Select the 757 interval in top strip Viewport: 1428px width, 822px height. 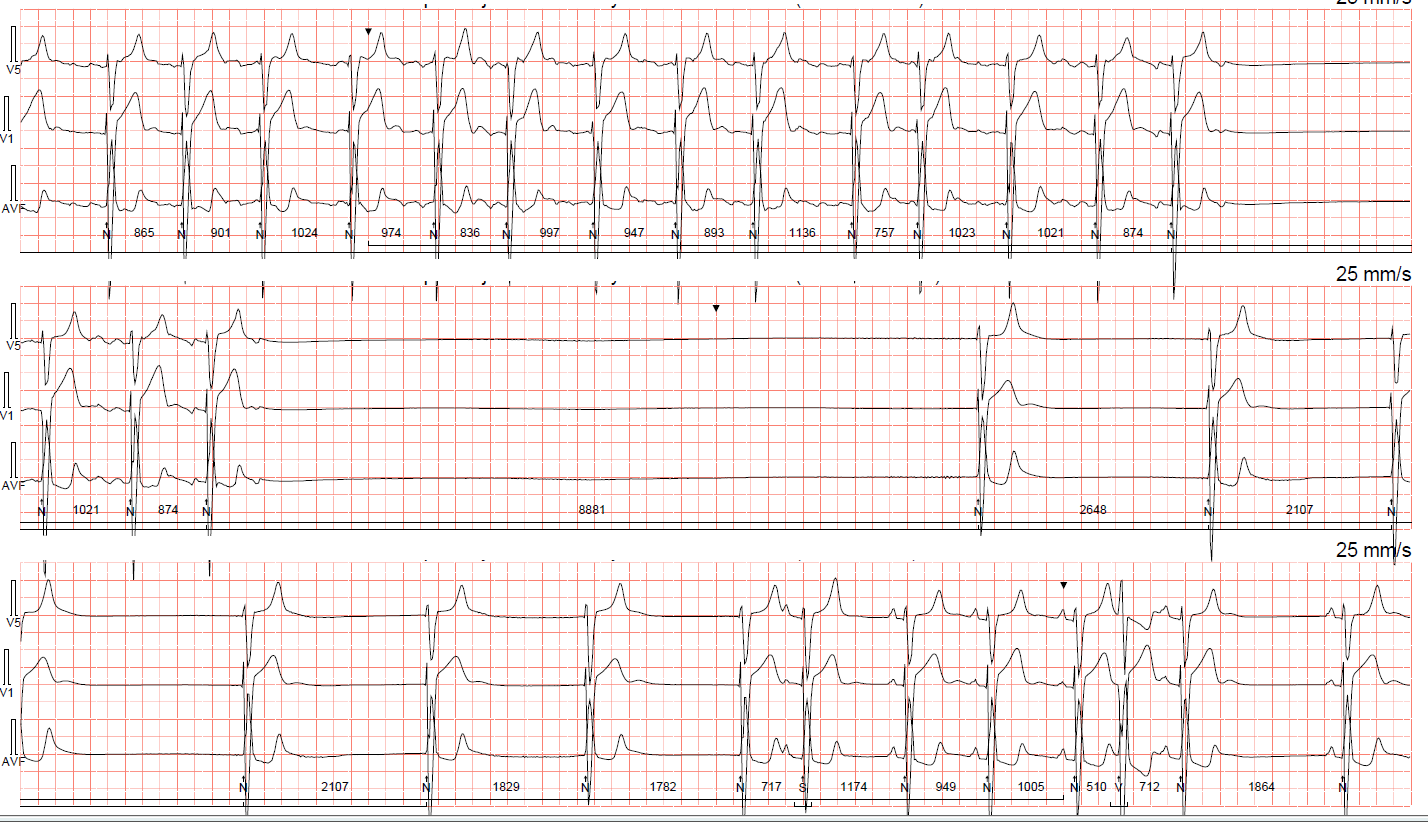[884, 233]
